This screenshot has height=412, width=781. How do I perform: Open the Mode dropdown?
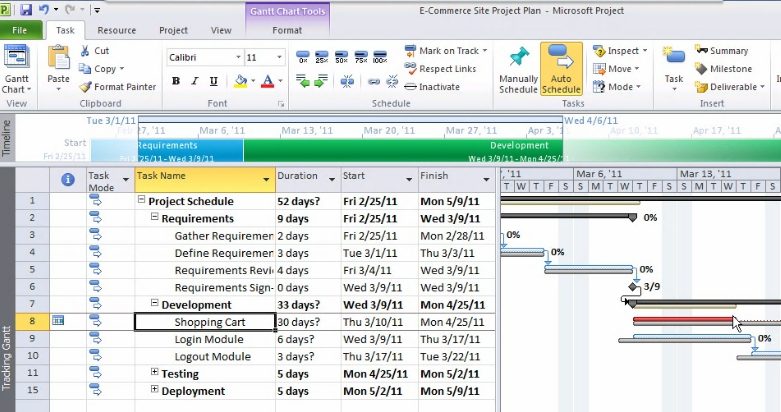[x=617, y=87]
